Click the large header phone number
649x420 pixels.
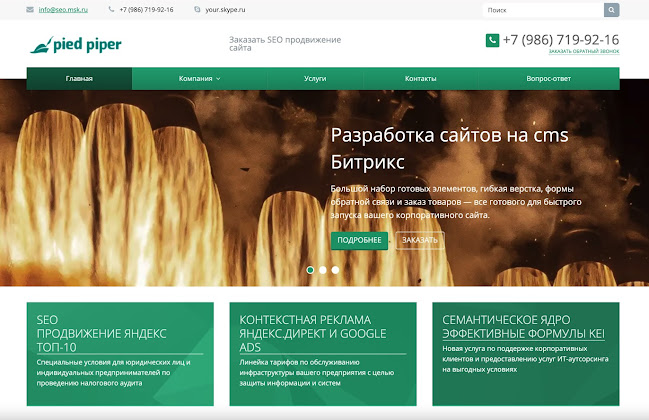561,40
